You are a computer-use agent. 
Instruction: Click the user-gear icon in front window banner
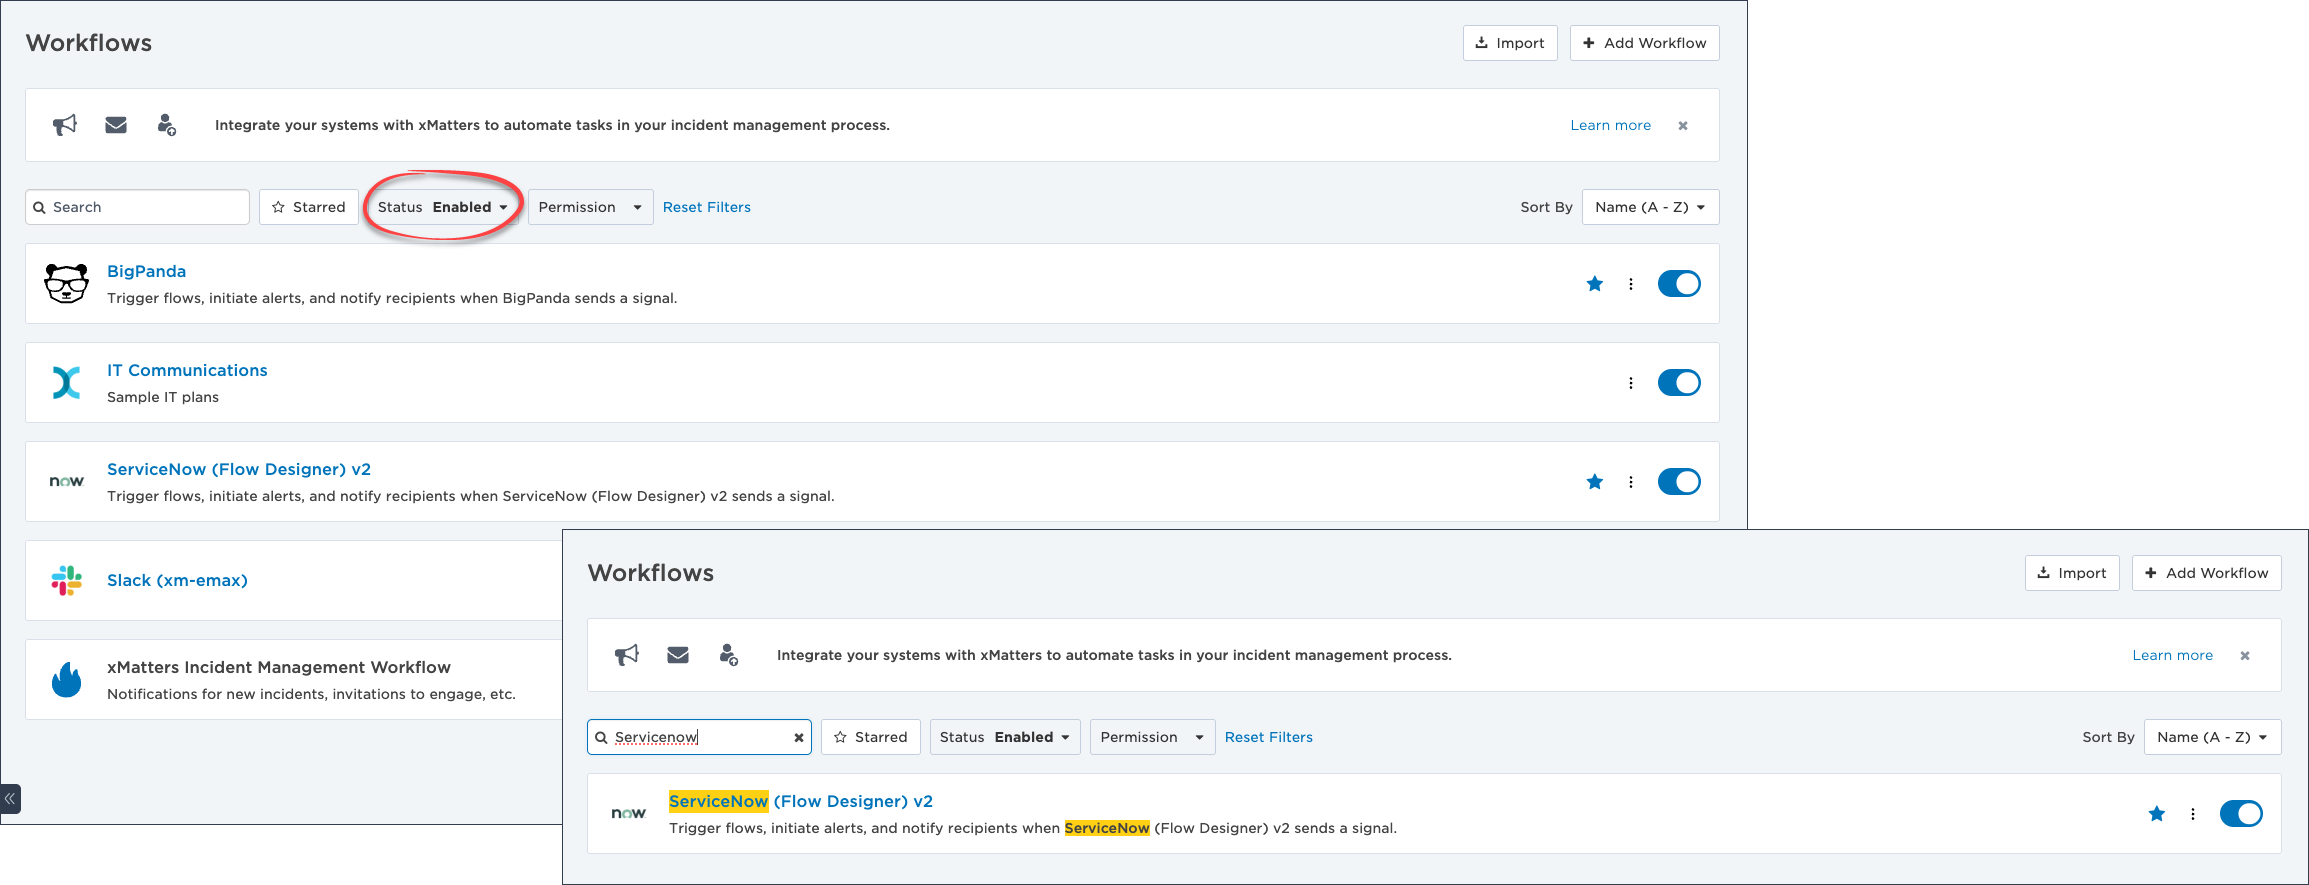tap(729, 655)
